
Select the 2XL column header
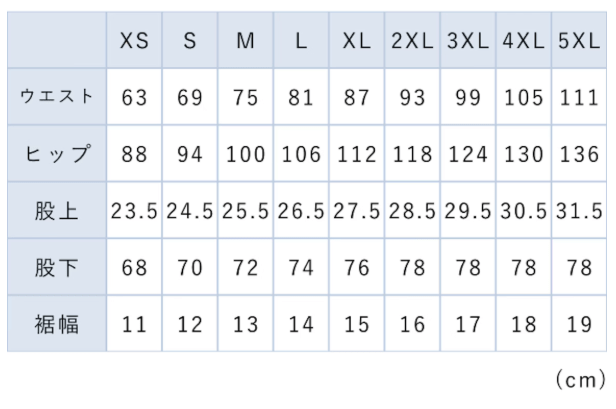409,42
